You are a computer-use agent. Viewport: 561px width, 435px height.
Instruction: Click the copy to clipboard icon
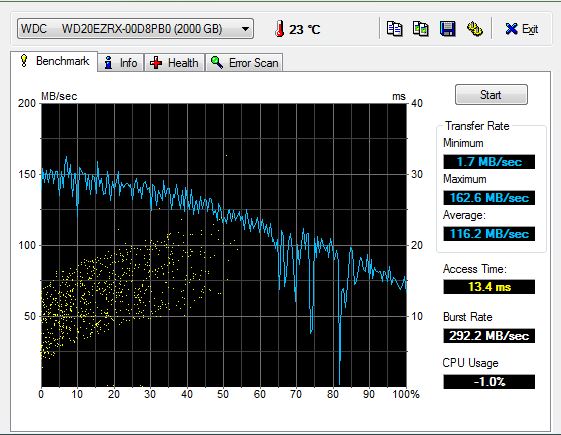pos(394,29)
